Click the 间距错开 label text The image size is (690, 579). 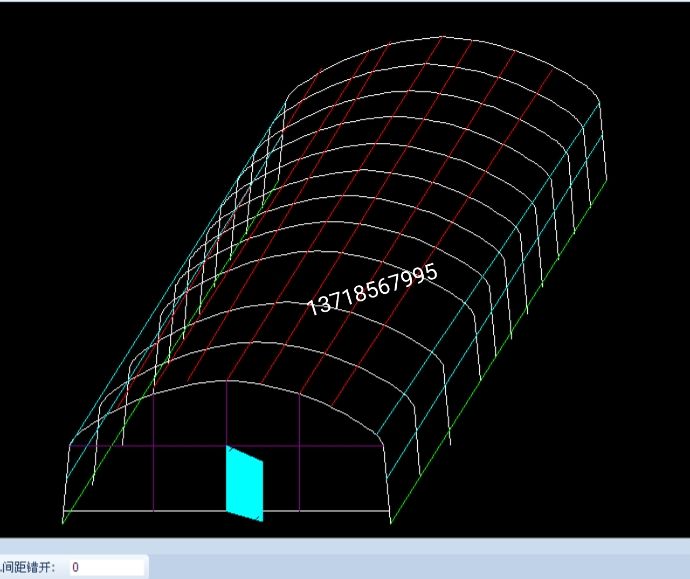(28, 567)
